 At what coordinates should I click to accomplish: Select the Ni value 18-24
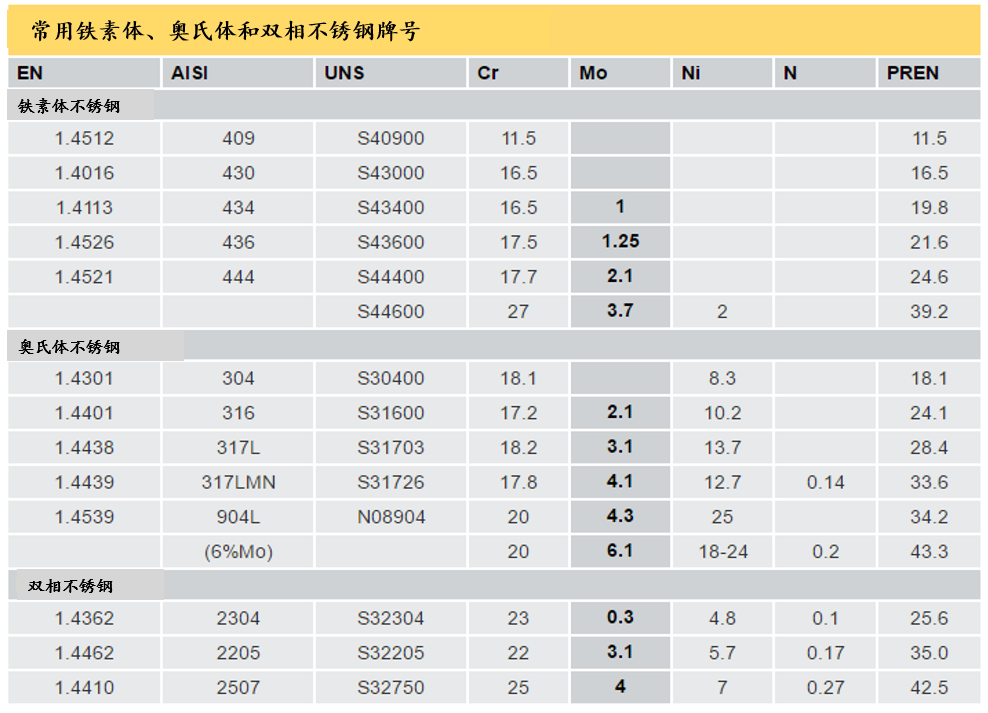click(723, 552)
